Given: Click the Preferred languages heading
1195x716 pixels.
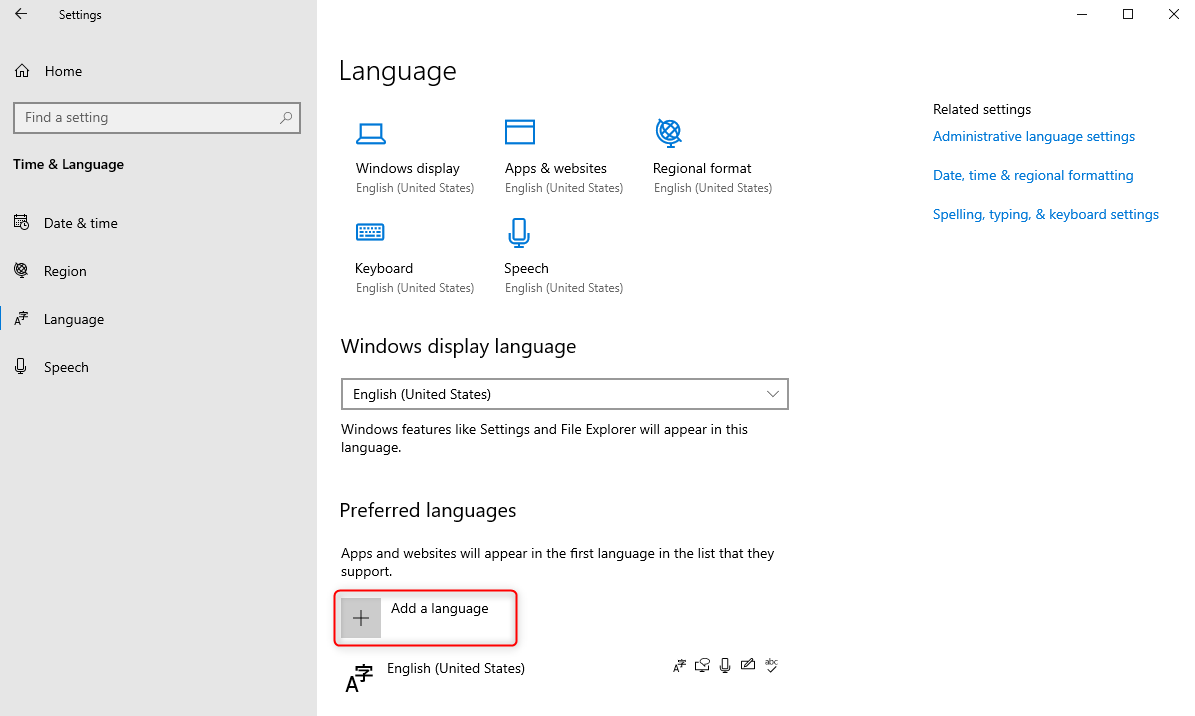Looking at the screenshot, I should 428,510.
